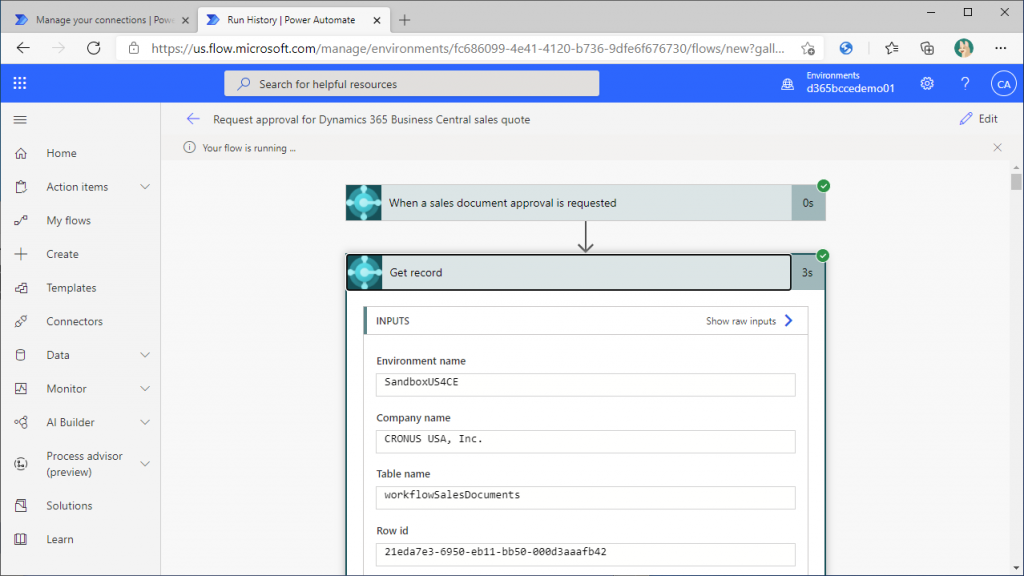Go back using the flow title arrow

[193, 119]
